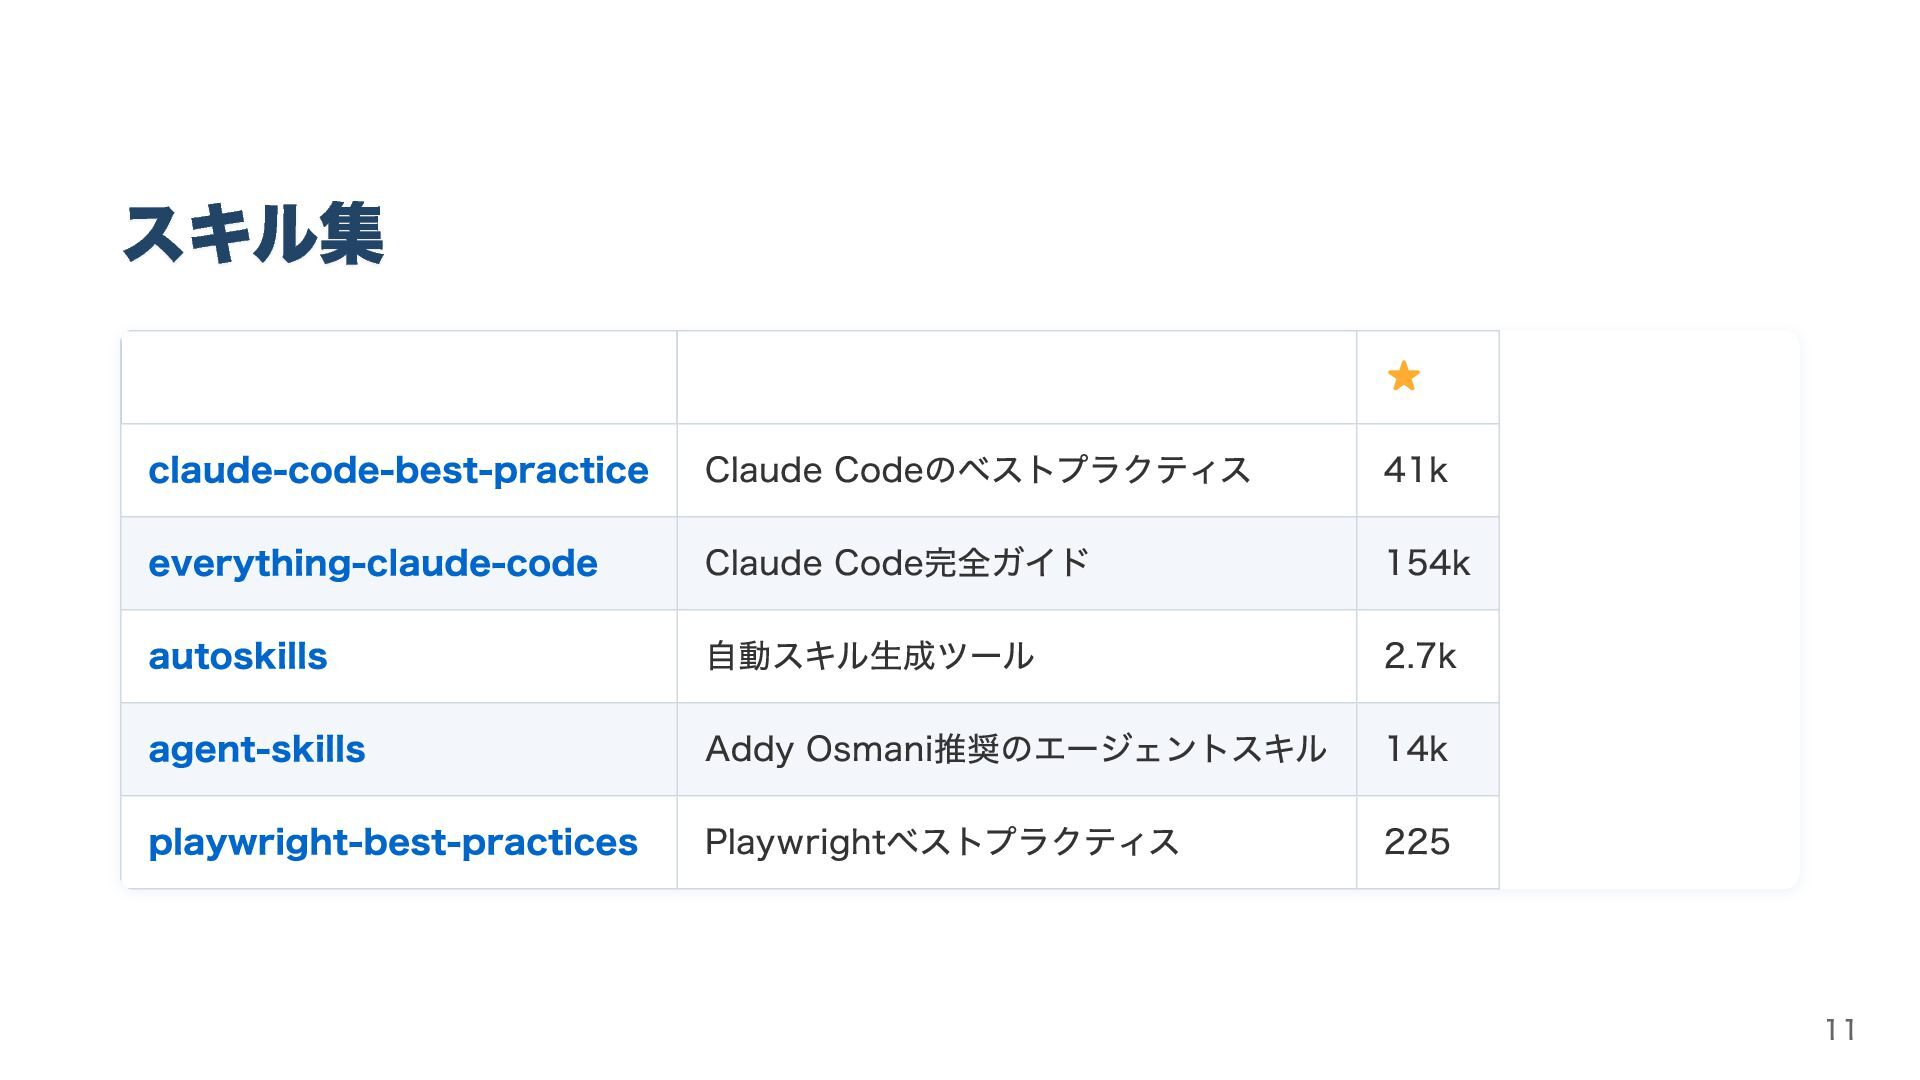
Task: Click the empty header cell above repository names
Action: coord(398,377)
